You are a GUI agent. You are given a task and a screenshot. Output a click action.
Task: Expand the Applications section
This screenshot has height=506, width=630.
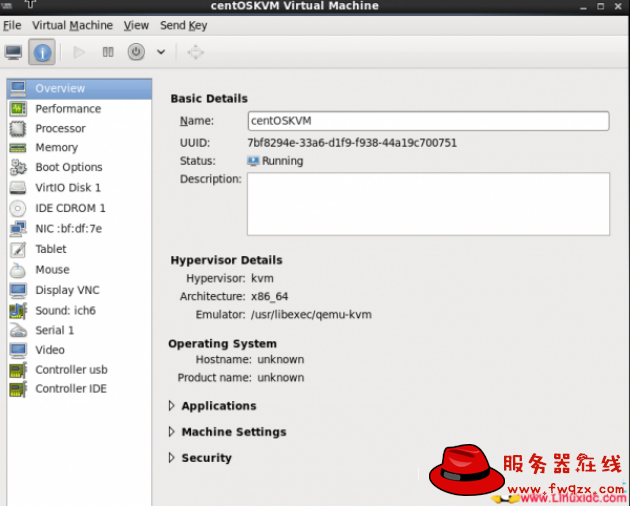[x=172, y=406]
